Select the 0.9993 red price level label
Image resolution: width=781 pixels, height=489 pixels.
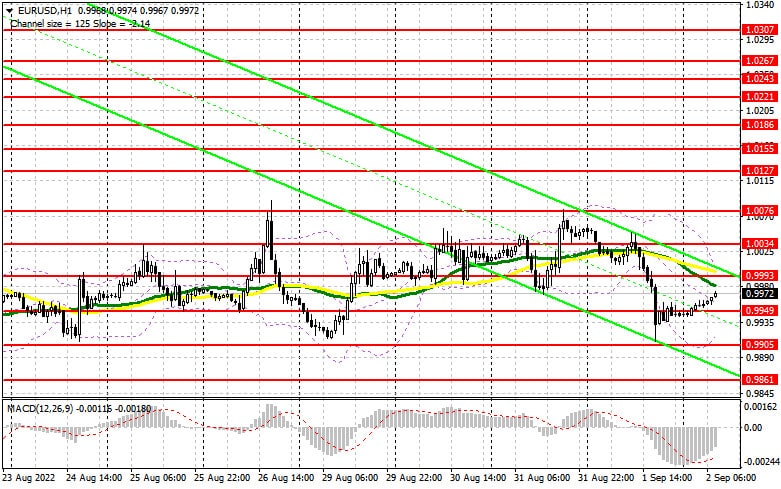759,276
